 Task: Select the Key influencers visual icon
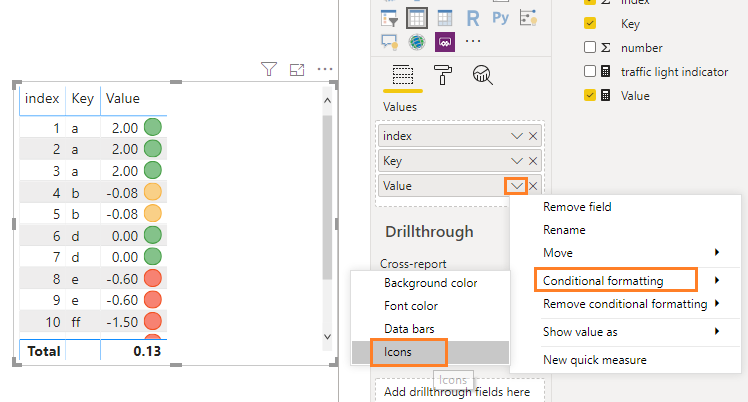(529, 18)
